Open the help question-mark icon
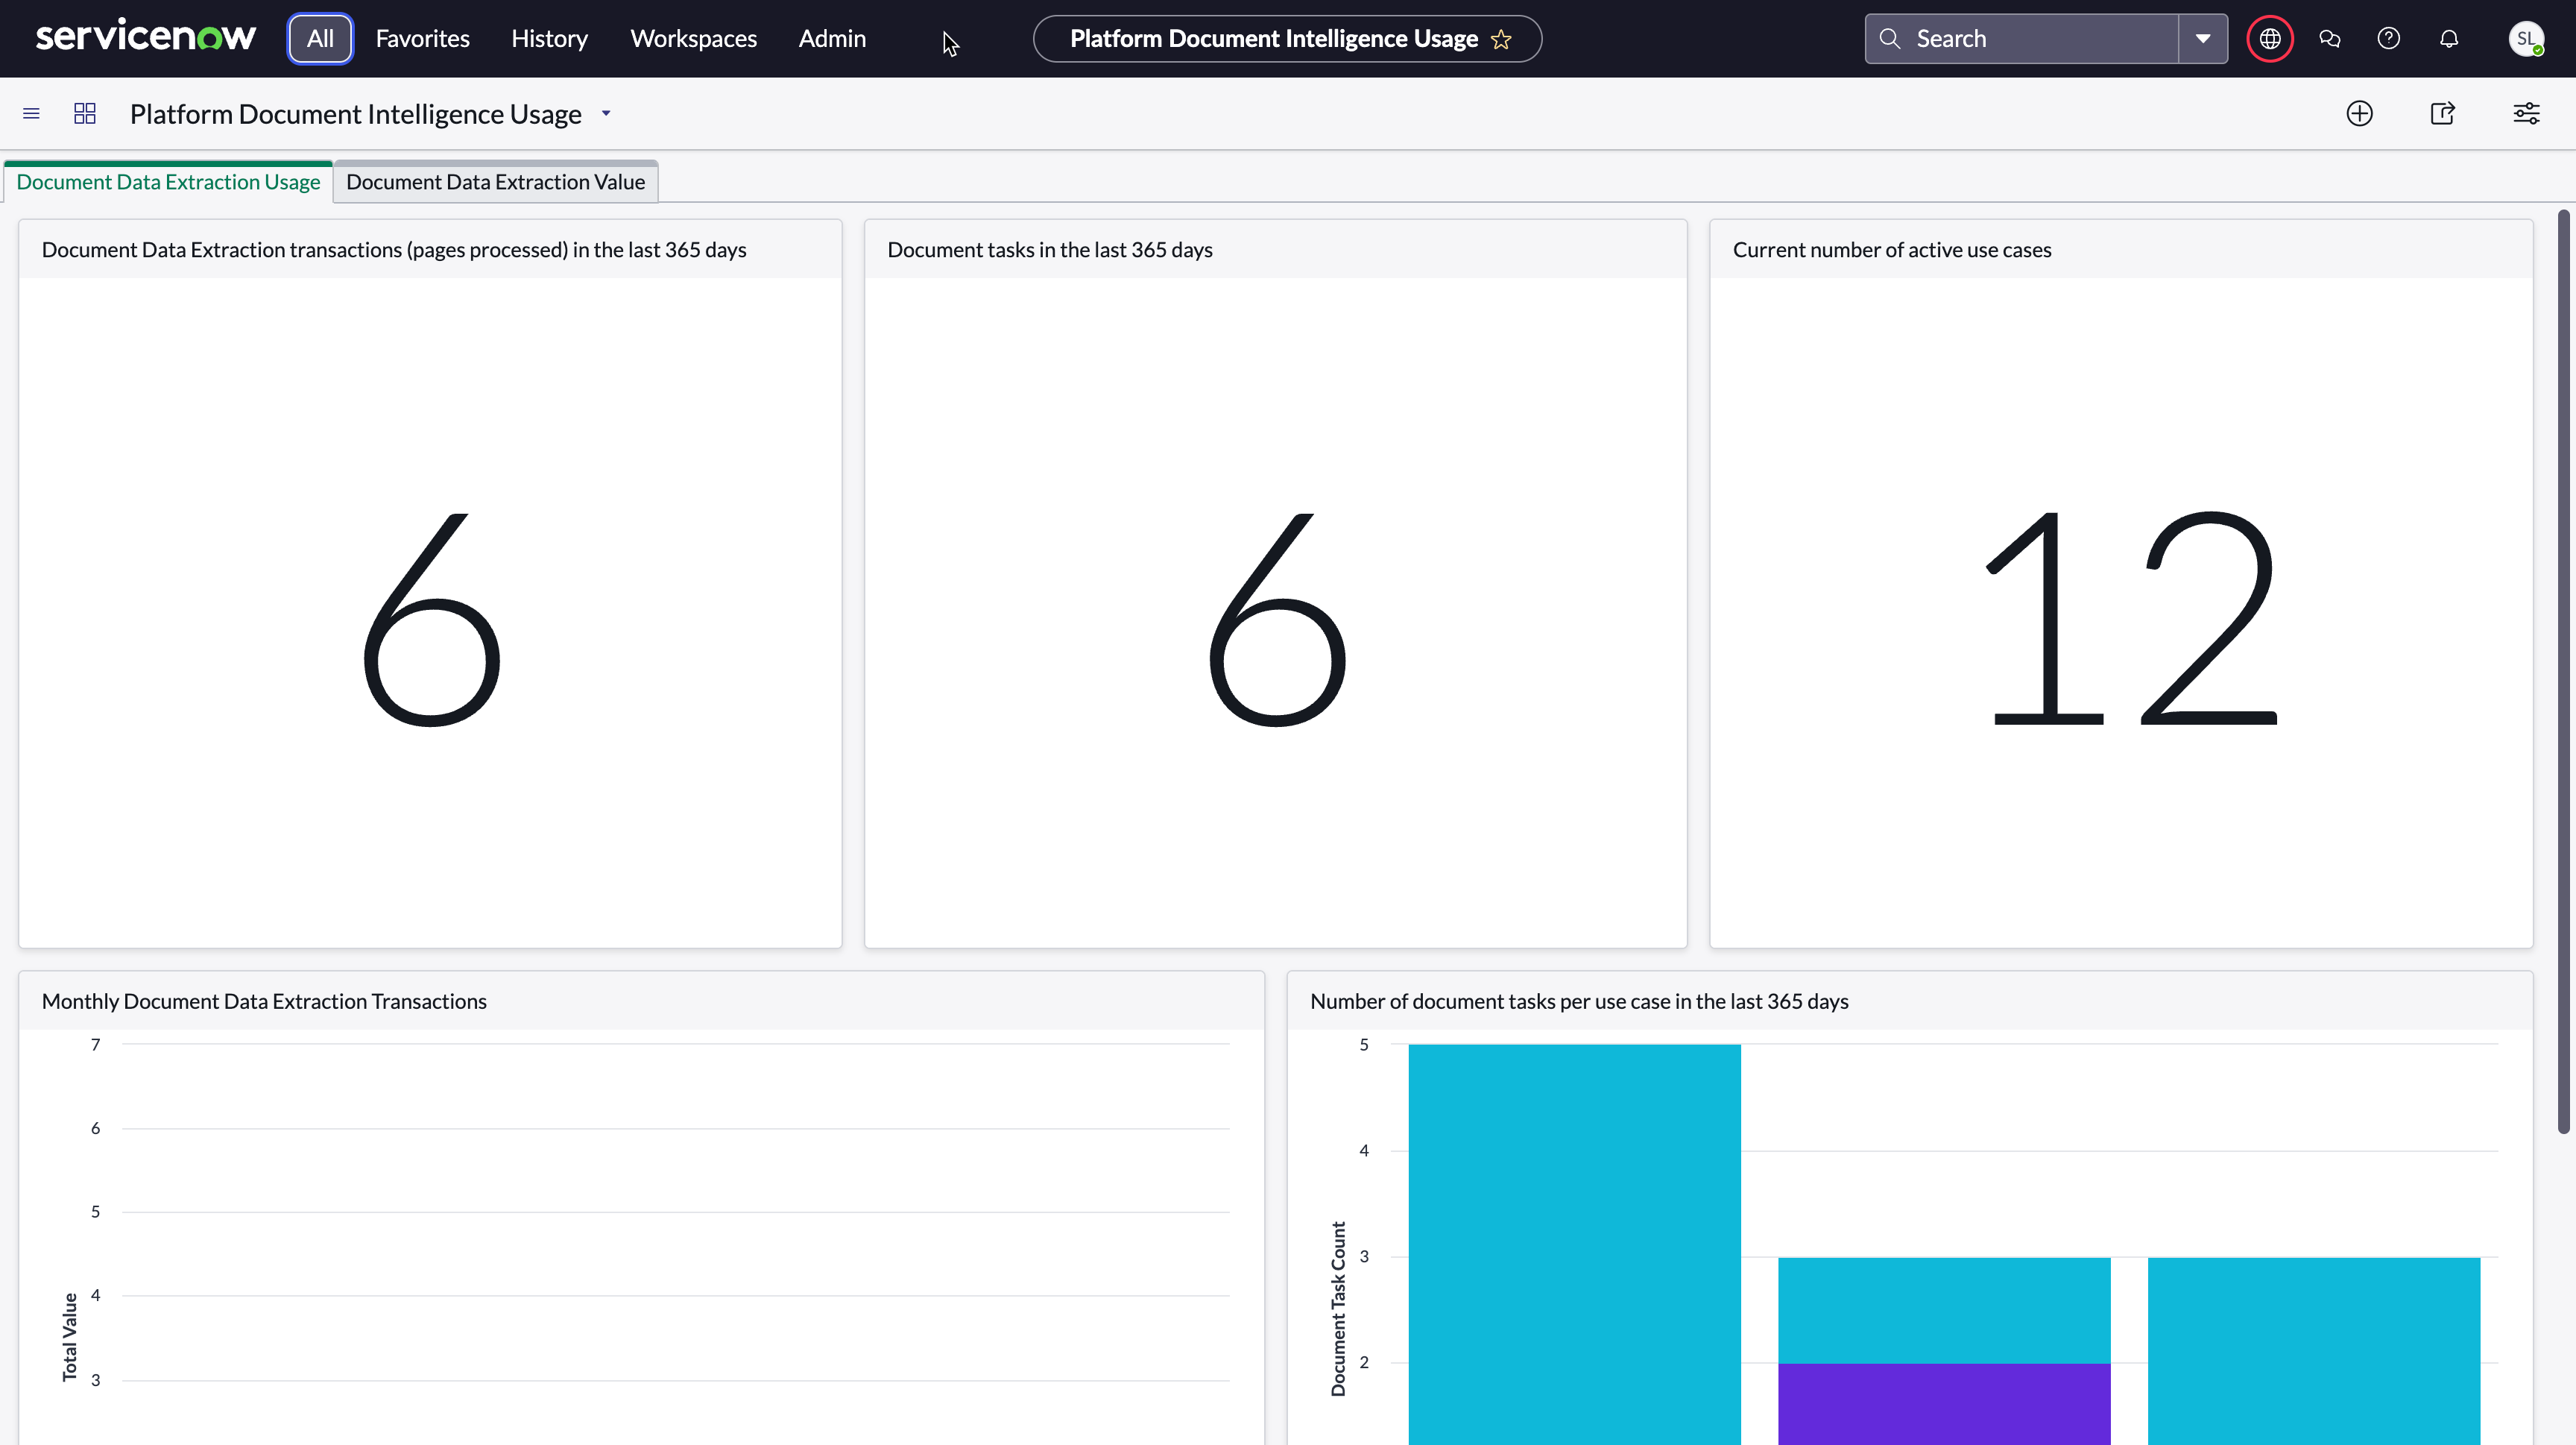 [x=2389, y=39]
